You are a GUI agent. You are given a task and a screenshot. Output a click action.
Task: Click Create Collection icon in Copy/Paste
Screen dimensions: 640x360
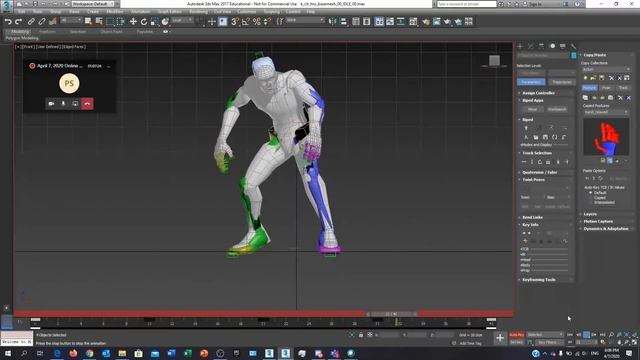click(585, 78)
